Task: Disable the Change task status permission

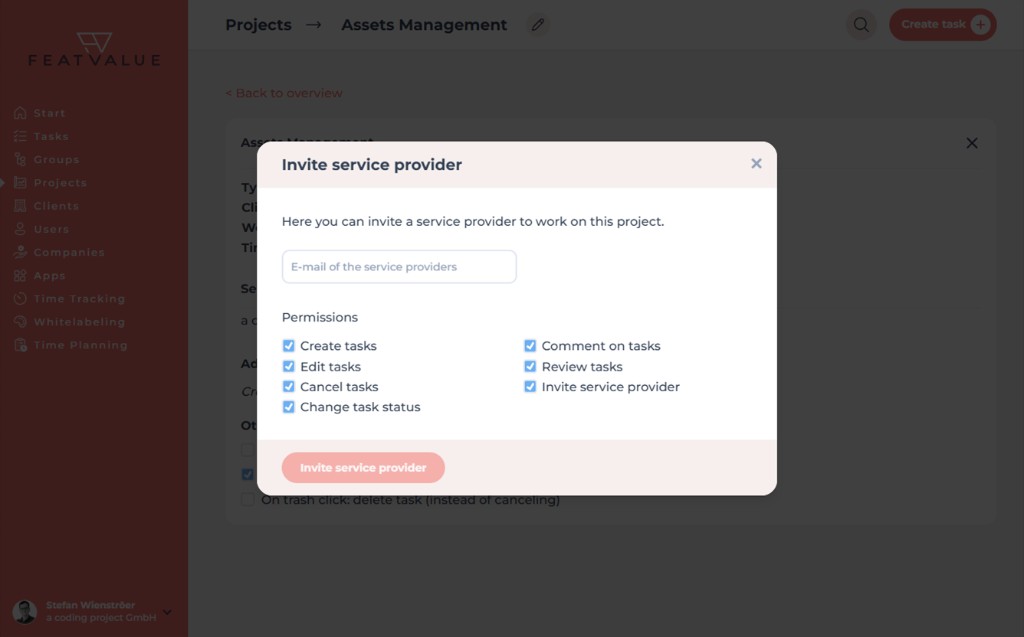Action: 289,407
